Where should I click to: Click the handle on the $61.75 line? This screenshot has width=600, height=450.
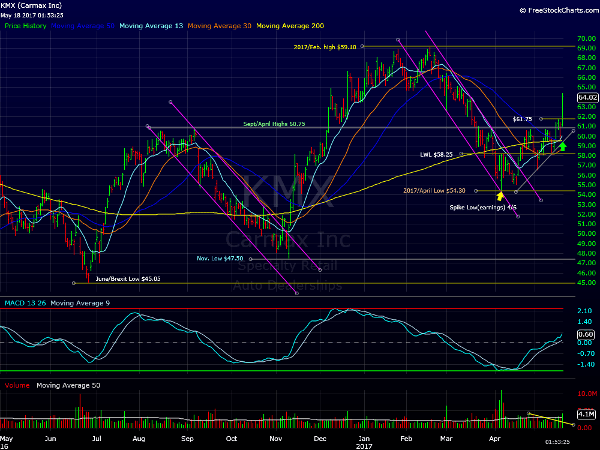click(x=541, y=119)
